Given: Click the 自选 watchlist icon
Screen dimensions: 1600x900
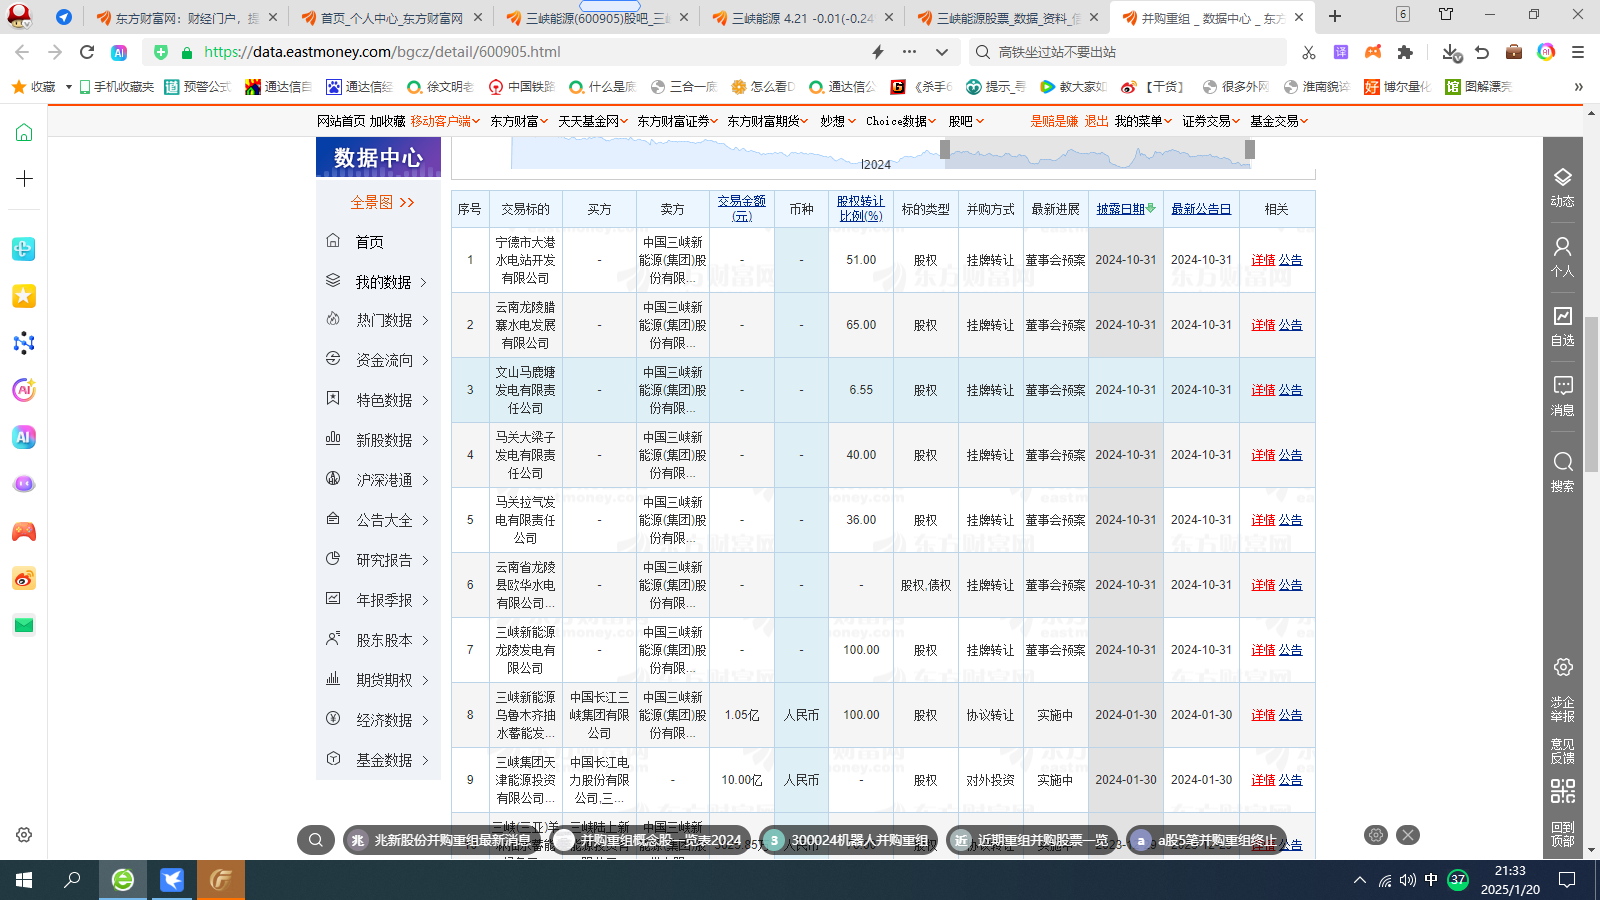Looking at the screenshot, I should (x=1562, y=326).
